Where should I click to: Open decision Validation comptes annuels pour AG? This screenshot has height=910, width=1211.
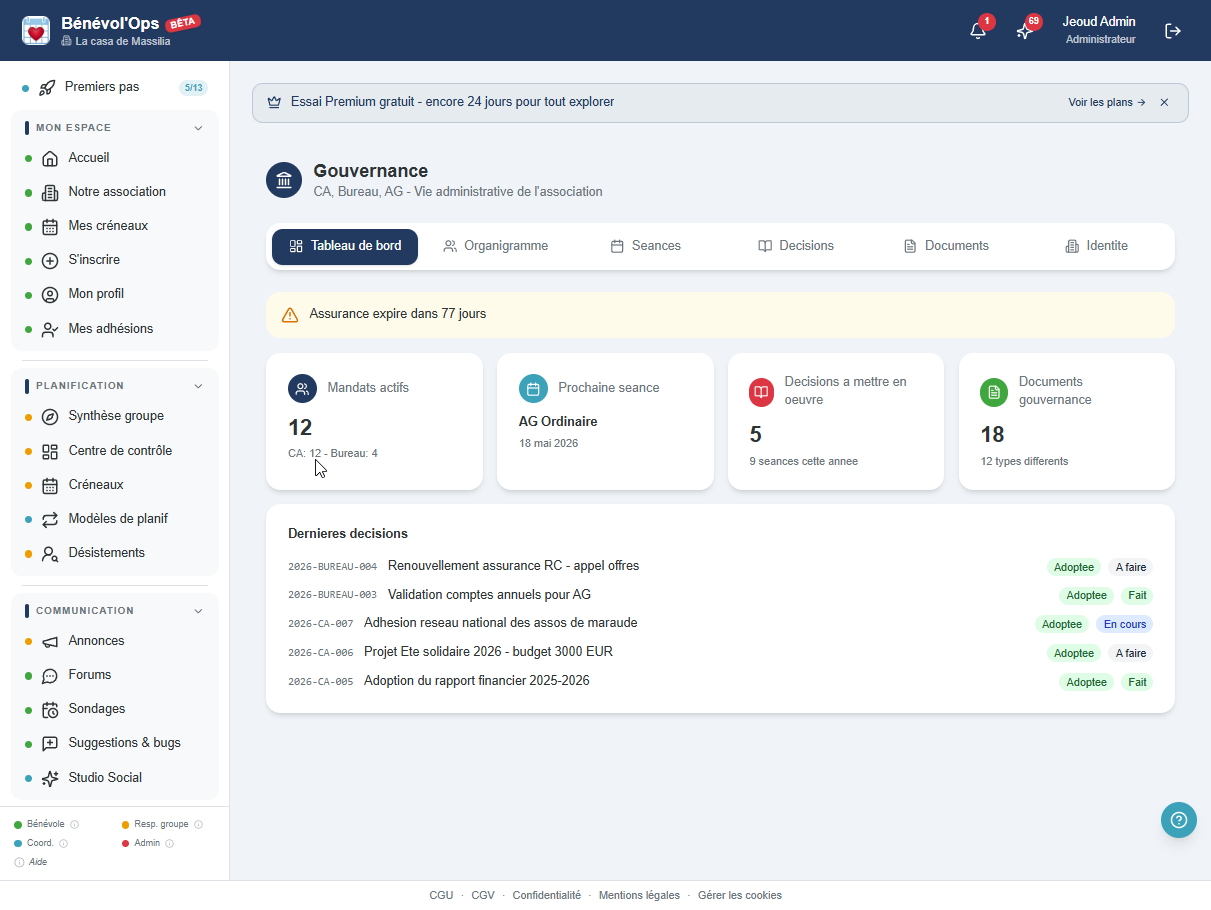click(489, 595)
